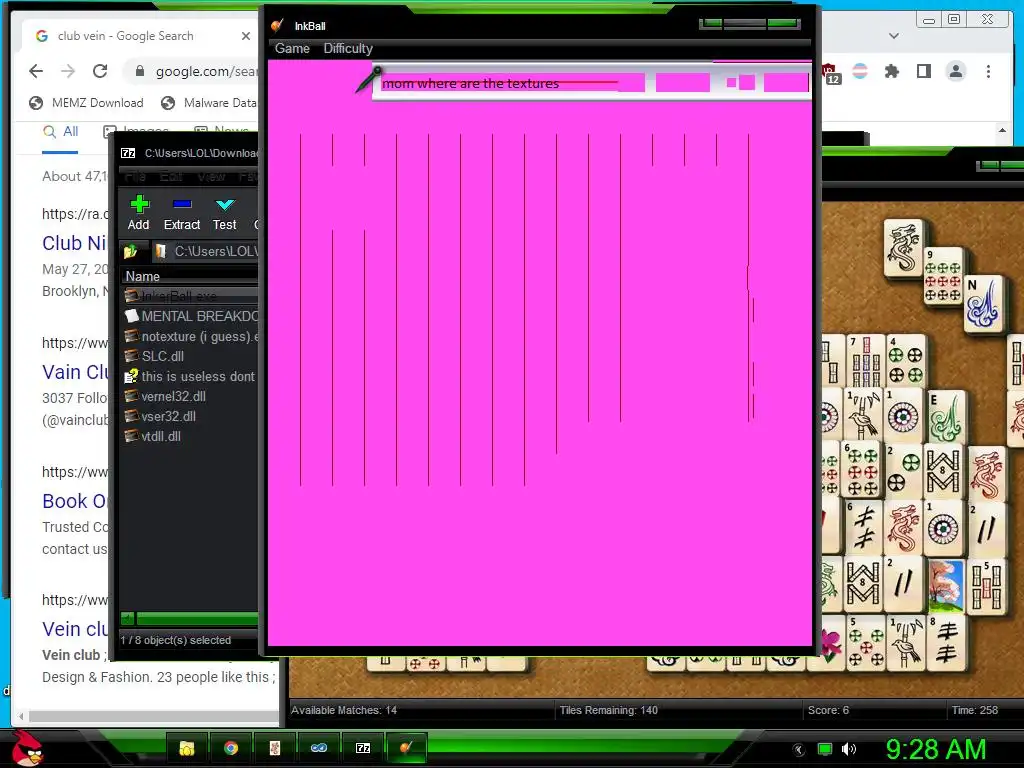Open the Difficulty menu in InkBall
Screen dimensions: 1024x768
pos(348,48)
